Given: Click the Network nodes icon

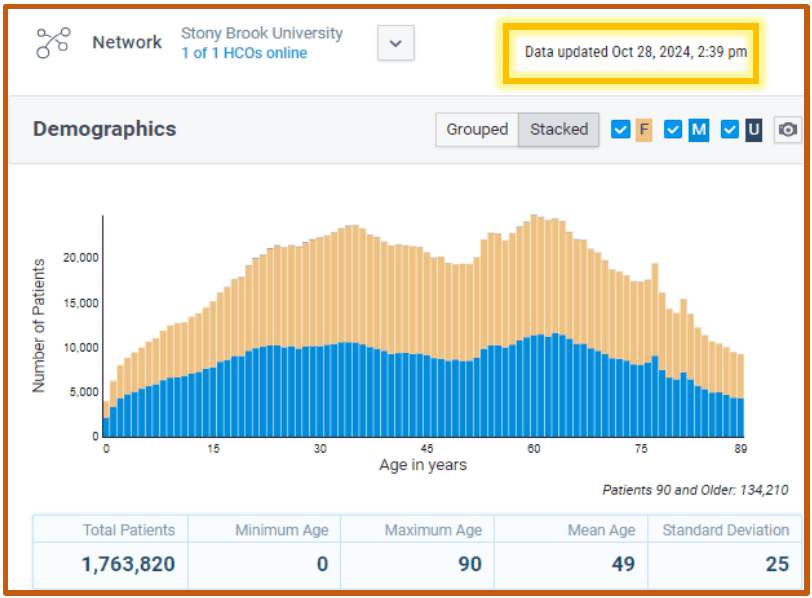Looking at the screenshot, I should (53, 42).
